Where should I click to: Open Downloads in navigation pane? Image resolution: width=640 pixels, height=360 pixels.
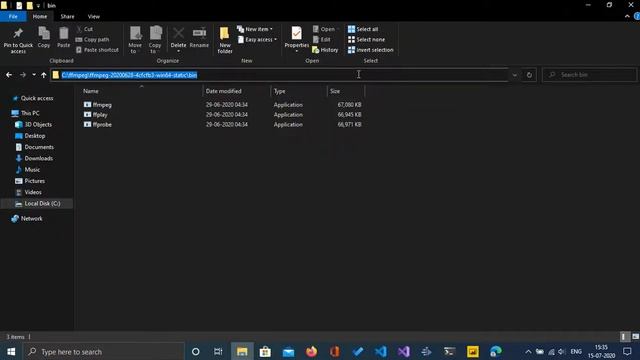pyautogui.click(x=38, y=158)
